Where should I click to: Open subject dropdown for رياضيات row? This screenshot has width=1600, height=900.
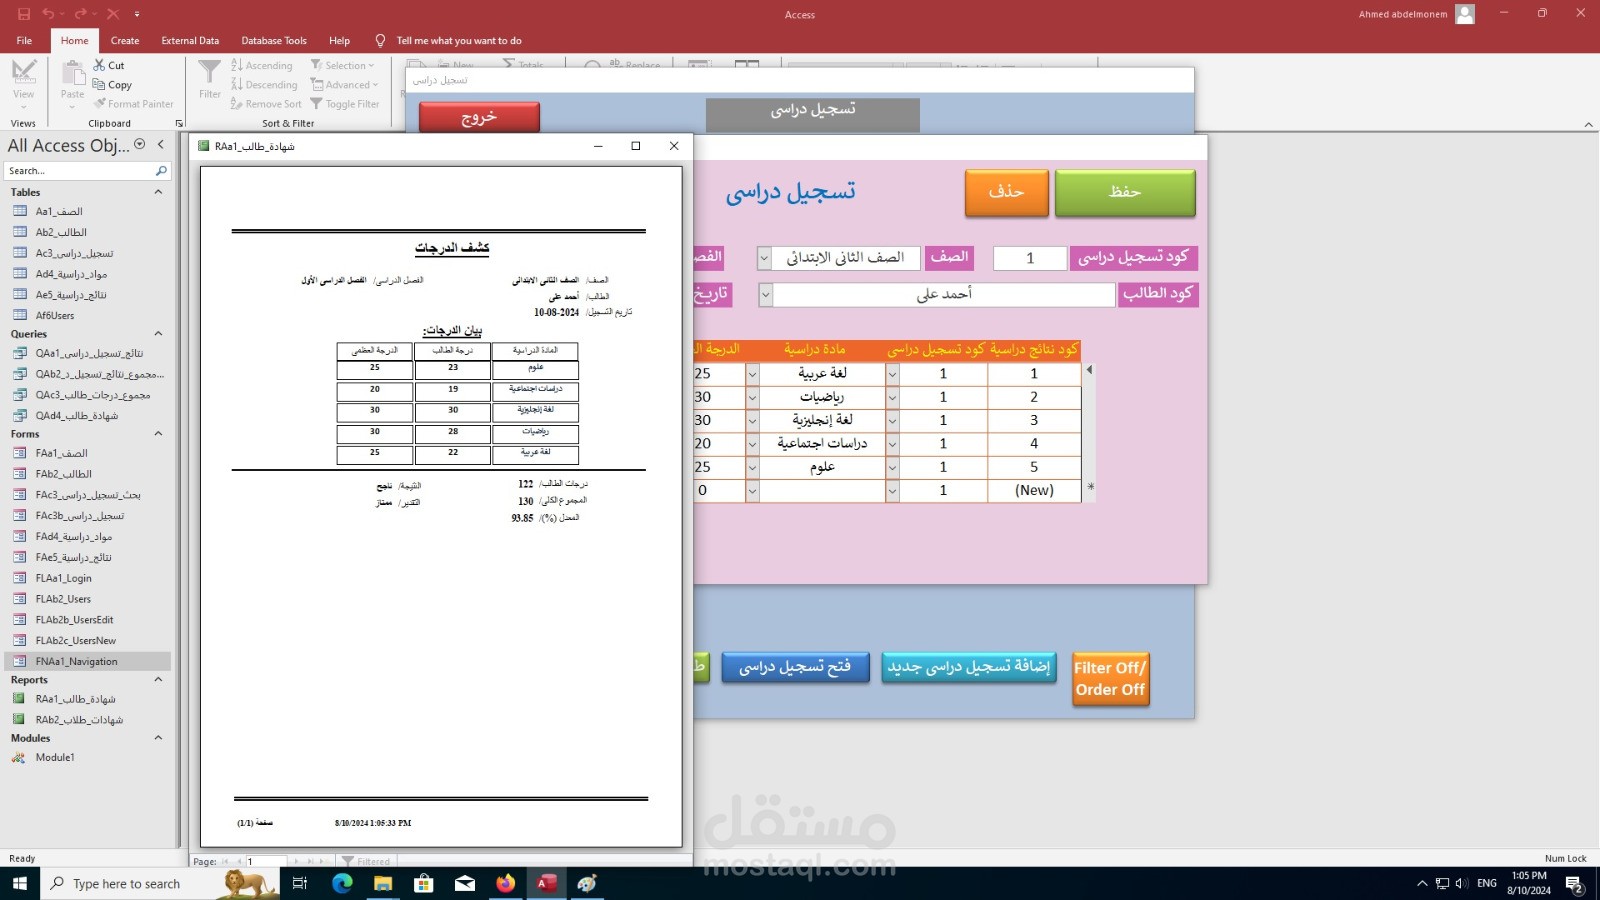pyautogui.click(x=752, y=397)
